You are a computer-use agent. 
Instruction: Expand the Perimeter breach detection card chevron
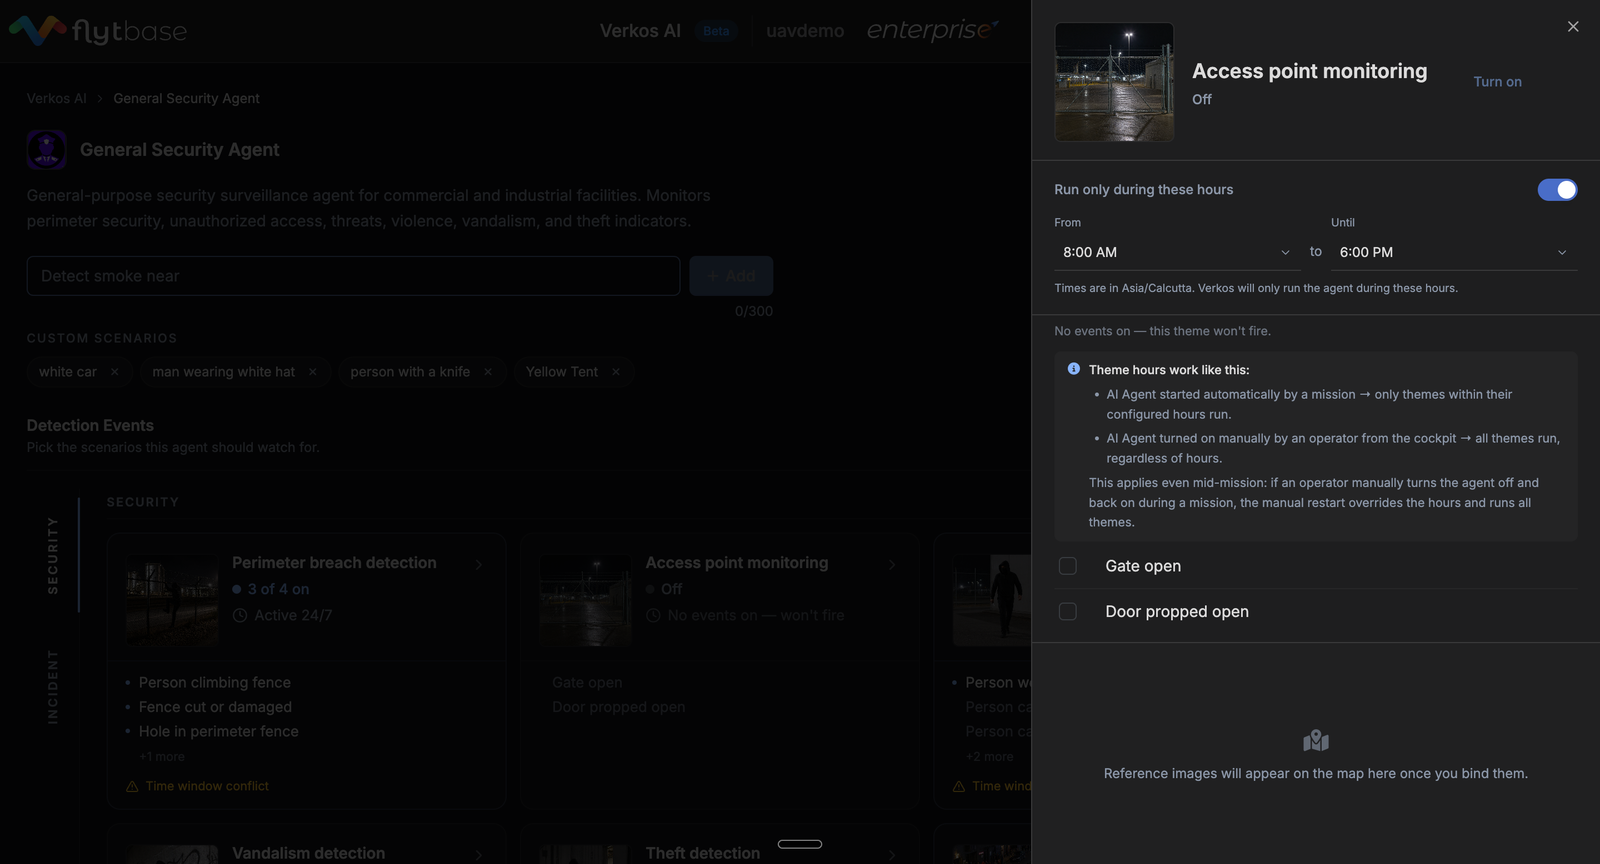coord(479,565)
